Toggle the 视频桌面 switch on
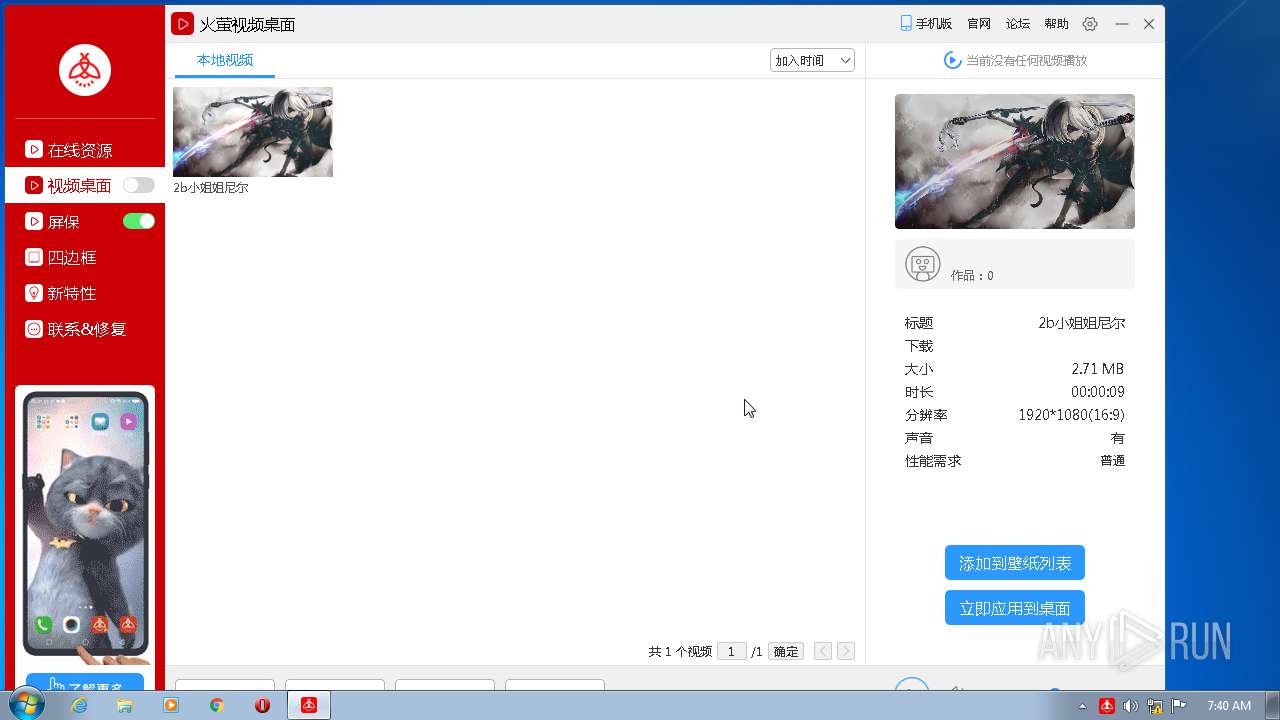The height and width of the screenshot is (720, 1280). point(139,185)
